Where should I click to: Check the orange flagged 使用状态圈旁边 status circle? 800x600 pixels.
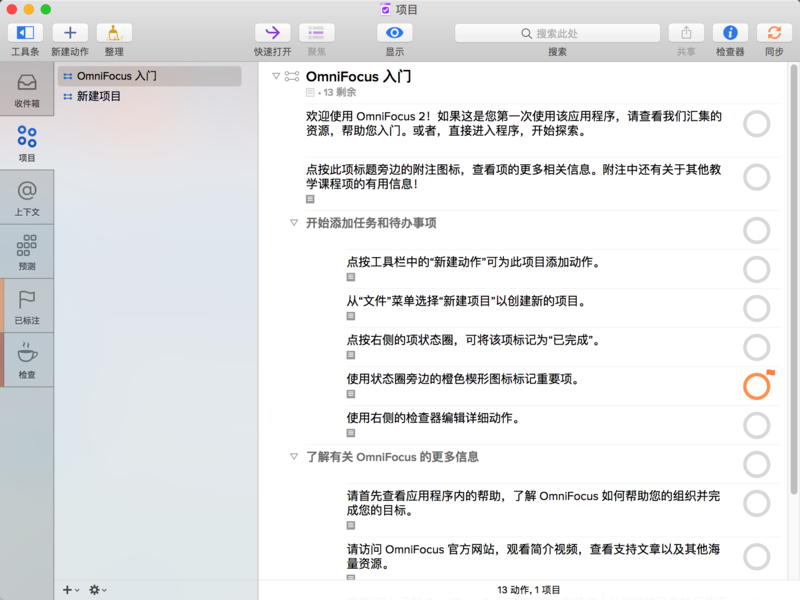756,386
